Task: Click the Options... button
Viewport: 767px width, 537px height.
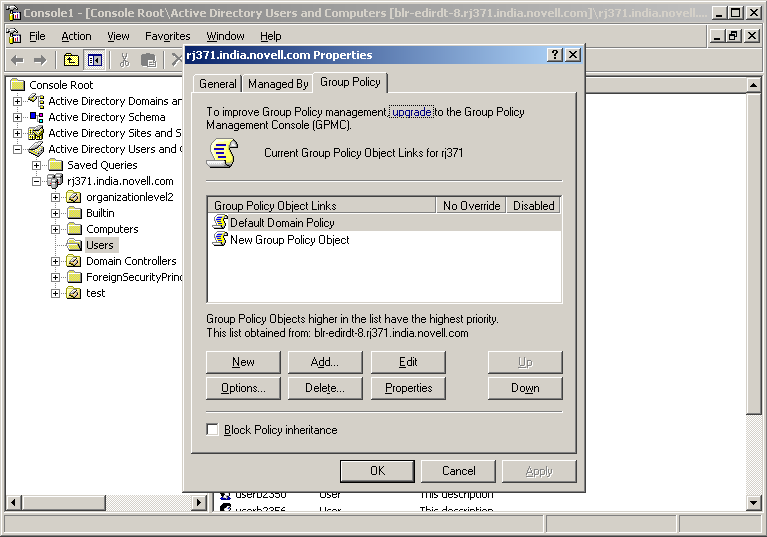Action: click(x=243, y=388)
